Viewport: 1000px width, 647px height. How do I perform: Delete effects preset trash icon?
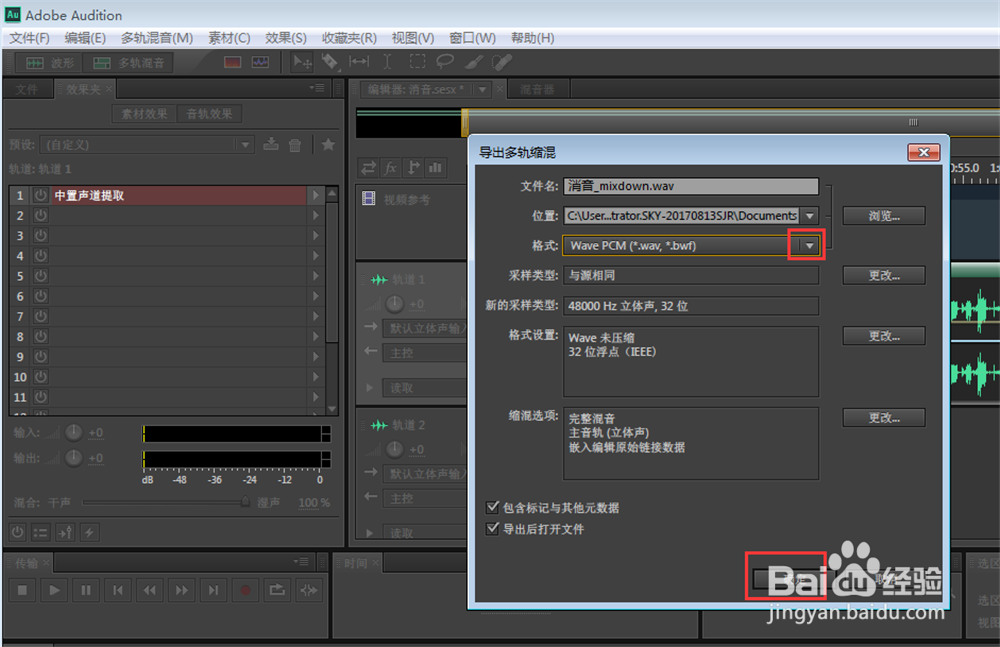coord(295,145)
